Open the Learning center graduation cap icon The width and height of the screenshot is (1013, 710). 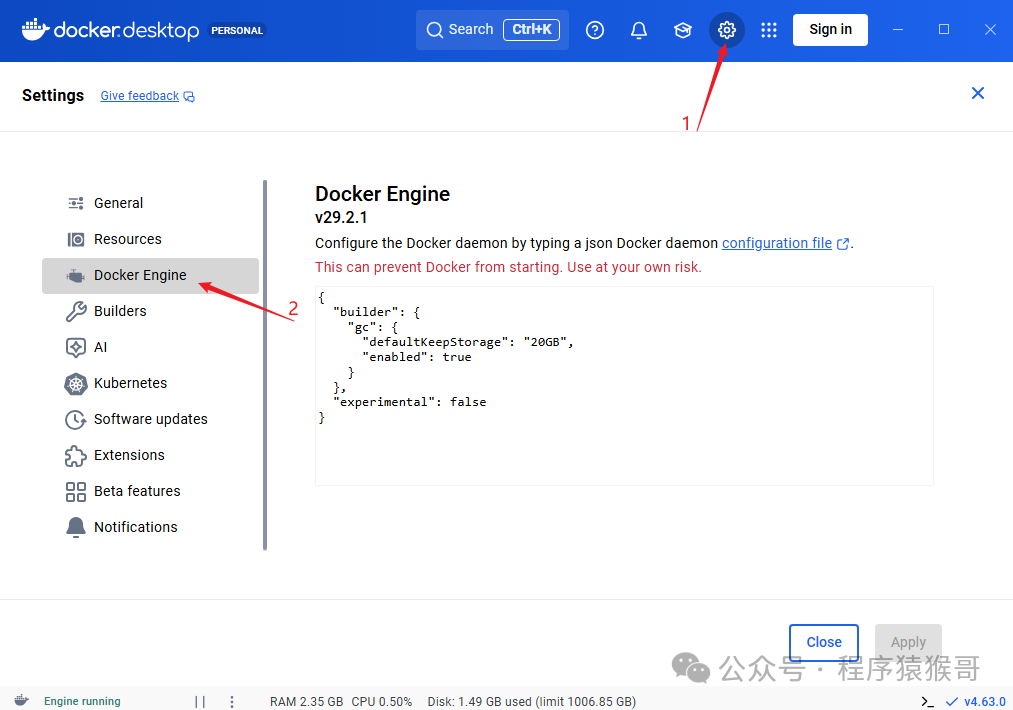click(683, 30)
